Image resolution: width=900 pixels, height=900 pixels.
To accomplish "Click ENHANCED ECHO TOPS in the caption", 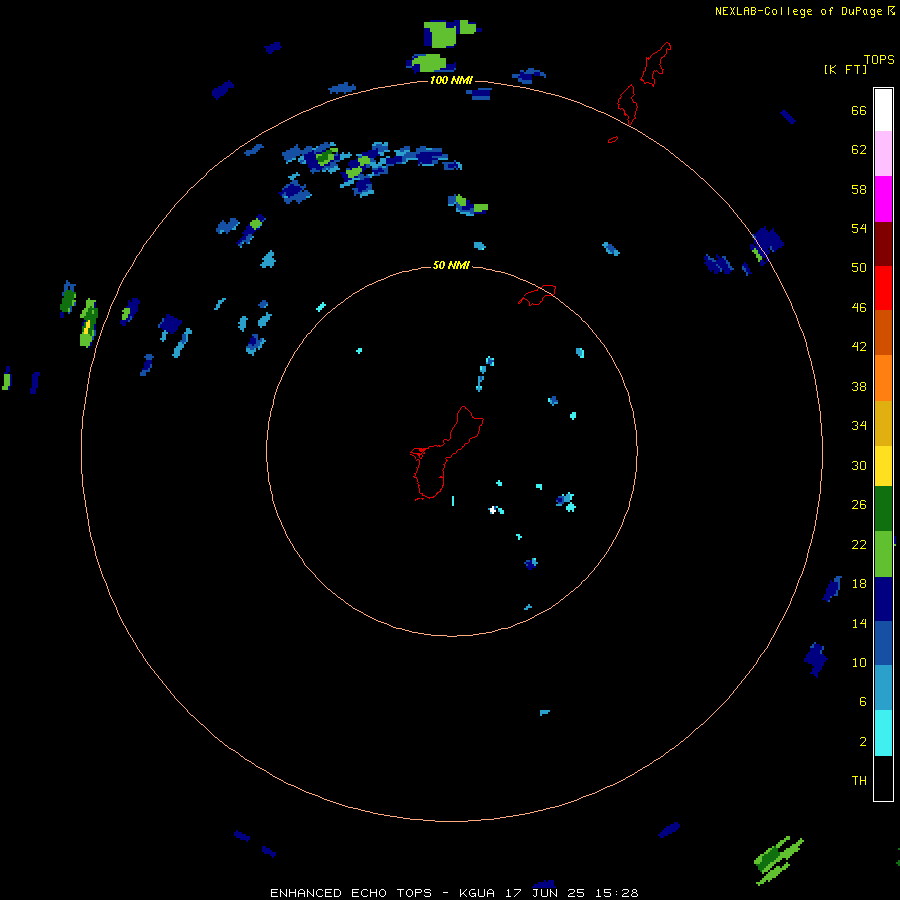I will coord(350,893).
